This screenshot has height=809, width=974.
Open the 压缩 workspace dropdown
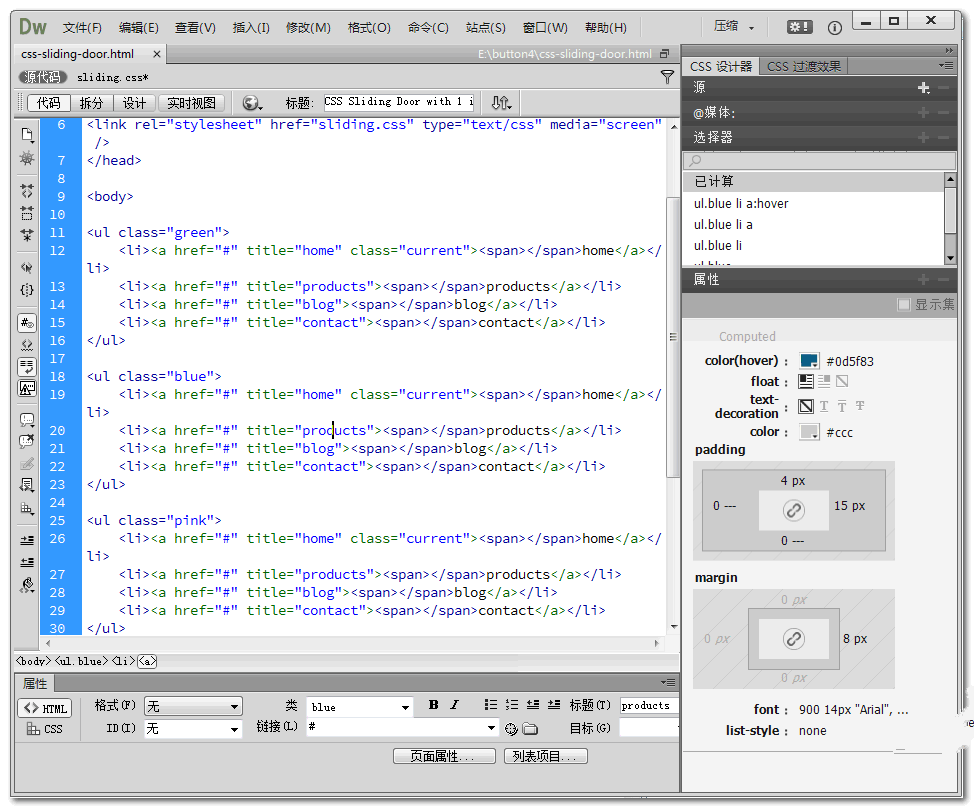[x=733, y=27]
